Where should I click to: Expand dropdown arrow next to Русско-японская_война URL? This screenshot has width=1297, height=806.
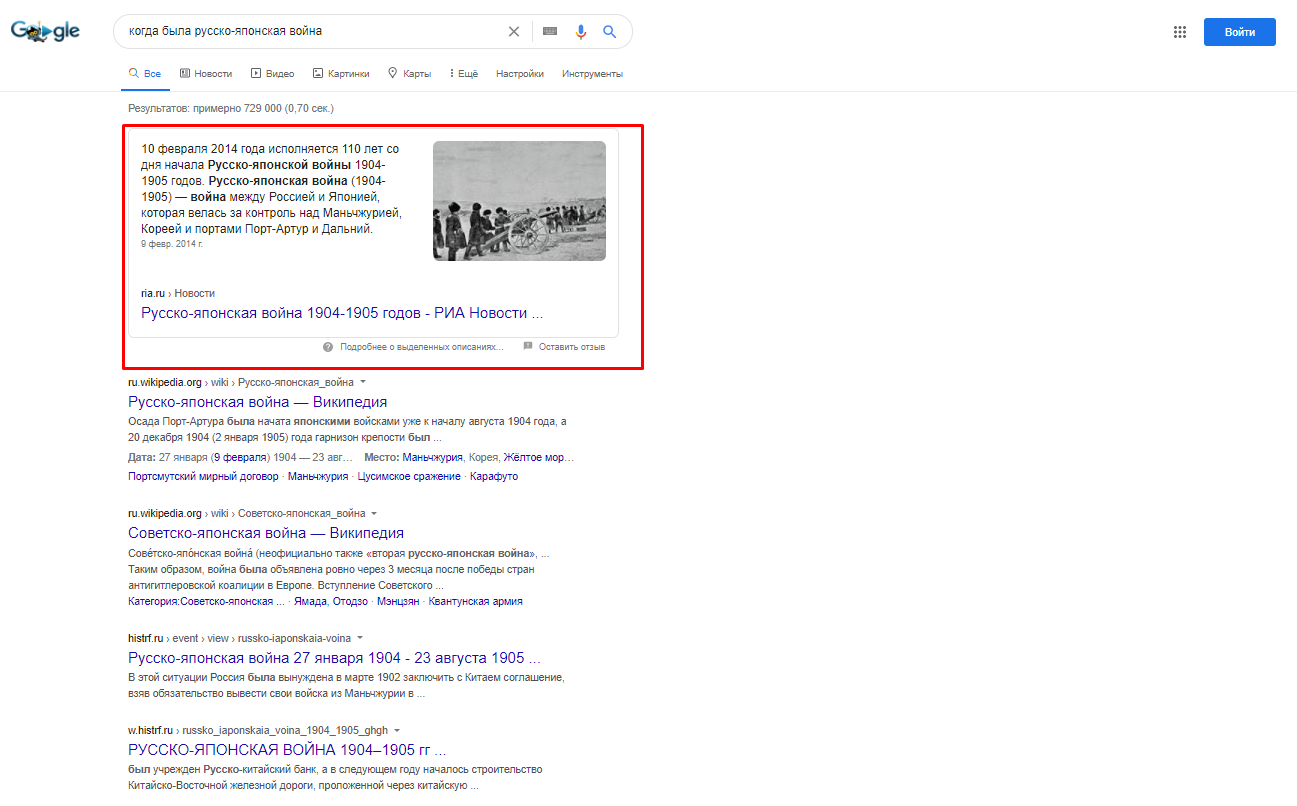pyautogui.click(x=363, y=382)
